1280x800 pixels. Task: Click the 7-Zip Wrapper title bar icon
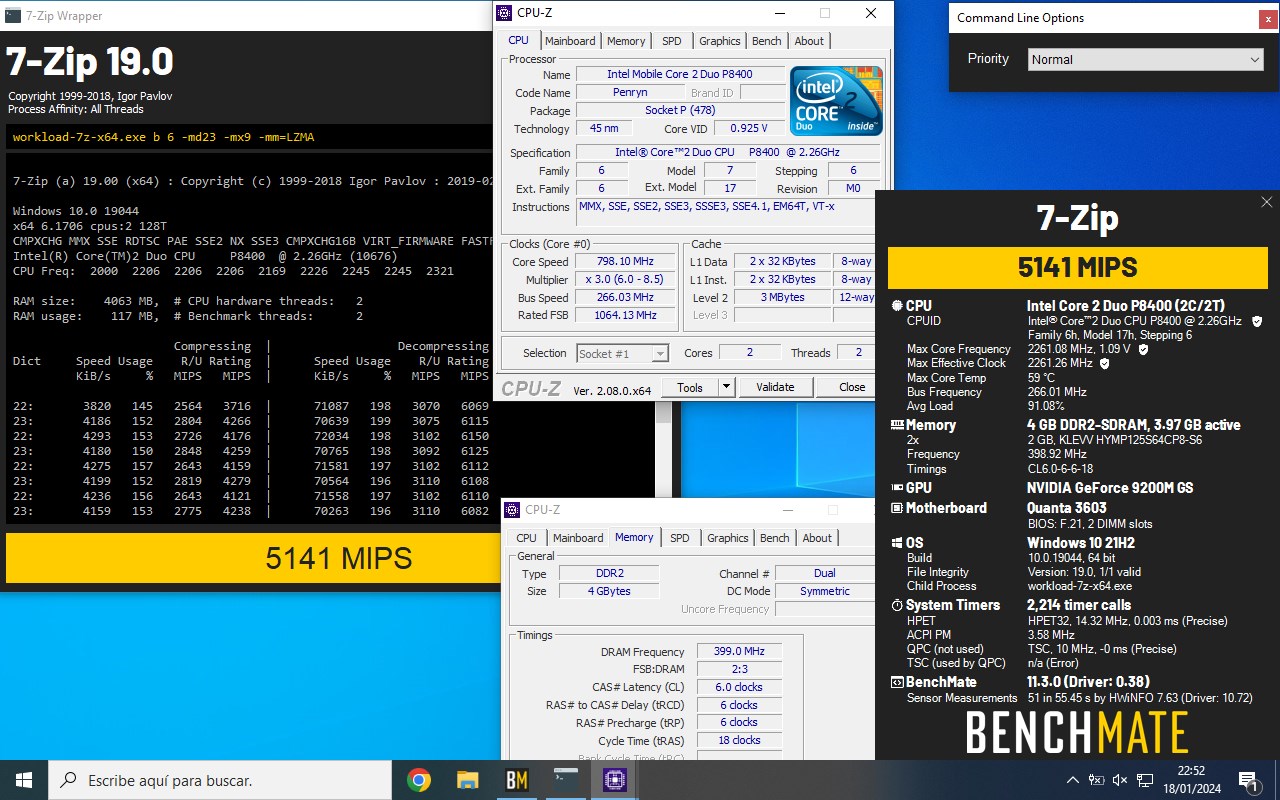(x=12, y=15)
